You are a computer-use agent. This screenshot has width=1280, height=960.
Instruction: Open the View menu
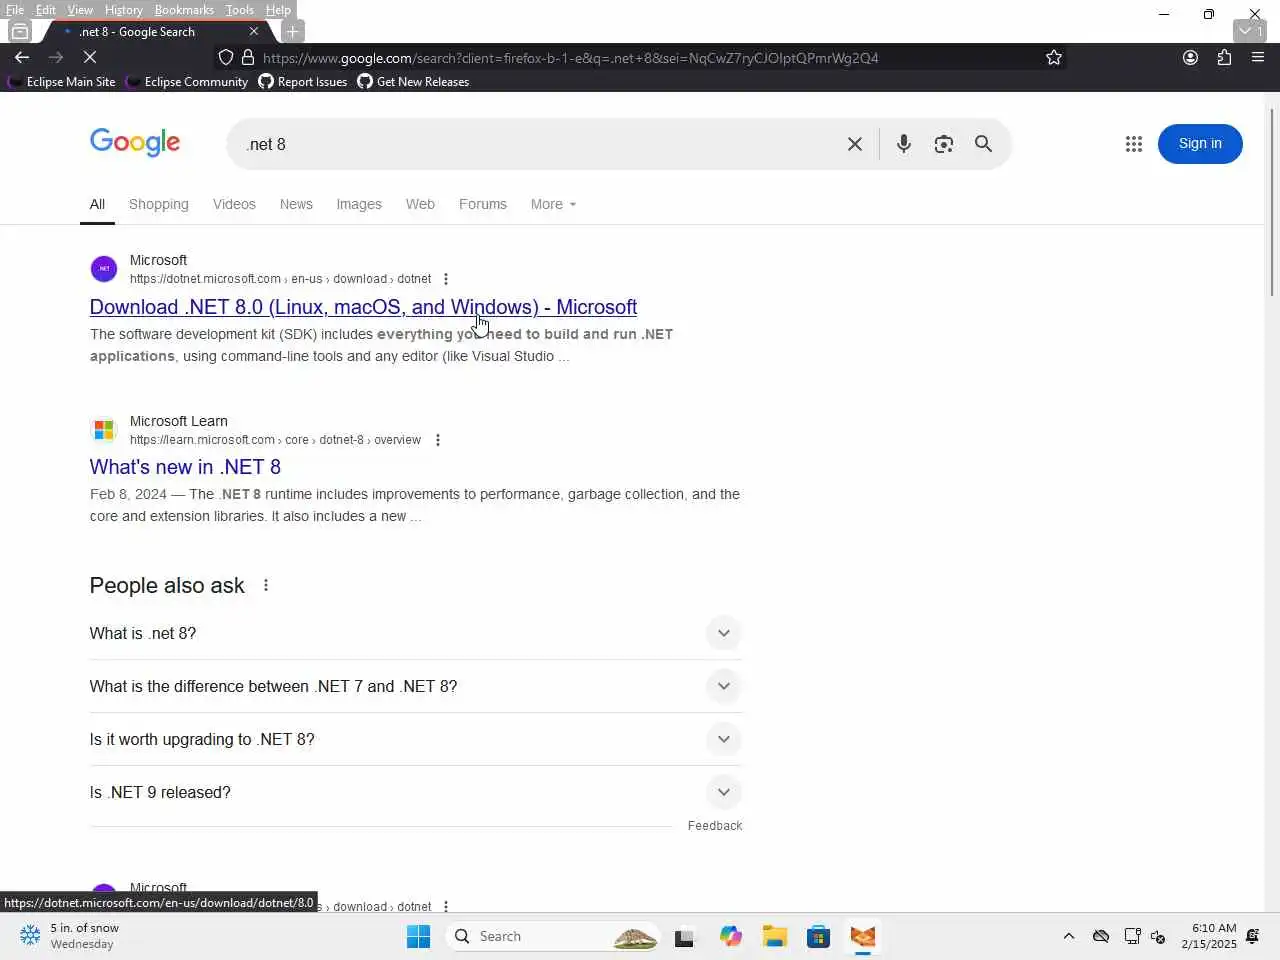click(x=80, y=10)
